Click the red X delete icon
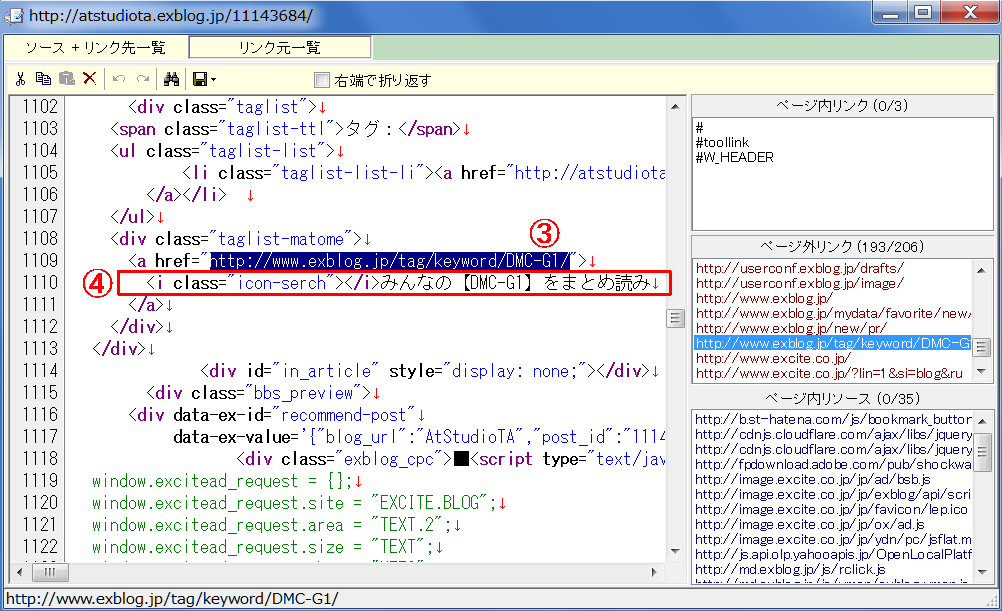1002x611 pixels. [90, 79]
